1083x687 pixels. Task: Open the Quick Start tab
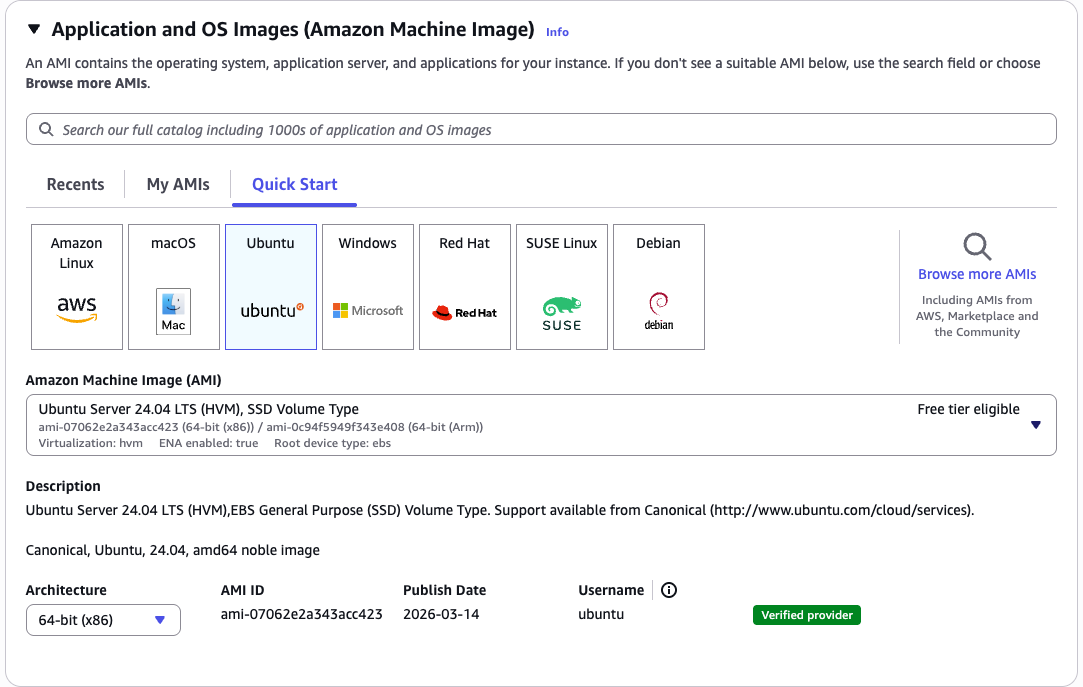[x=294, y=184]
